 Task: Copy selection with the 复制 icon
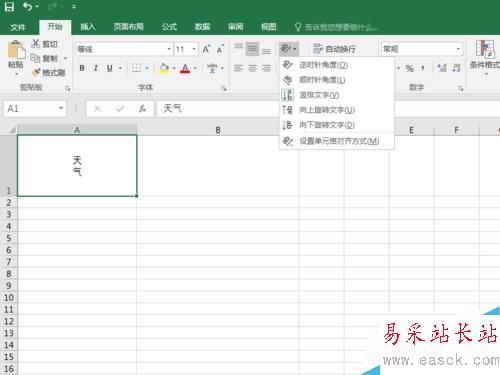pyautogui.click(x=45, y=58)
